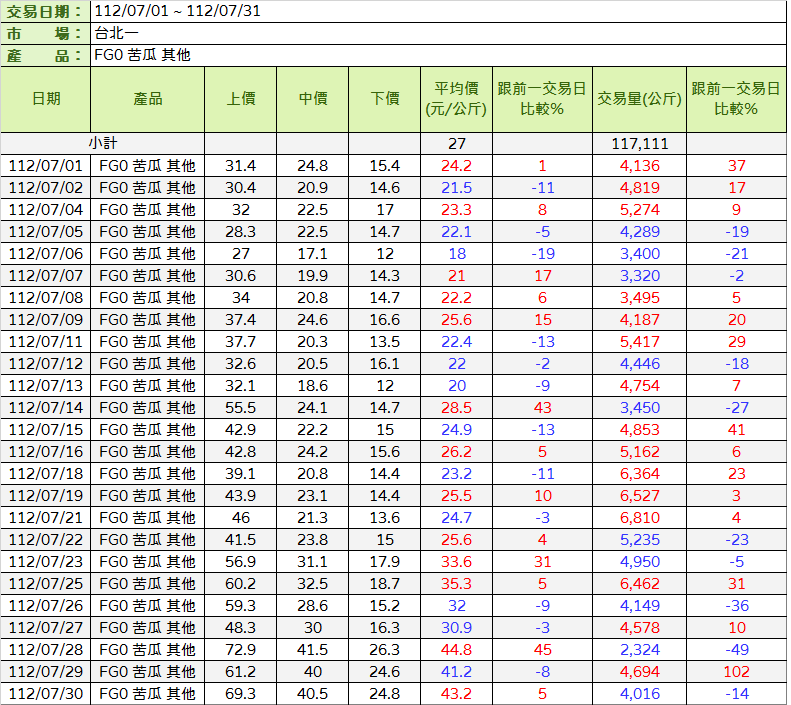
Task: Click the highest upper price 72.9
Action: 240,650
